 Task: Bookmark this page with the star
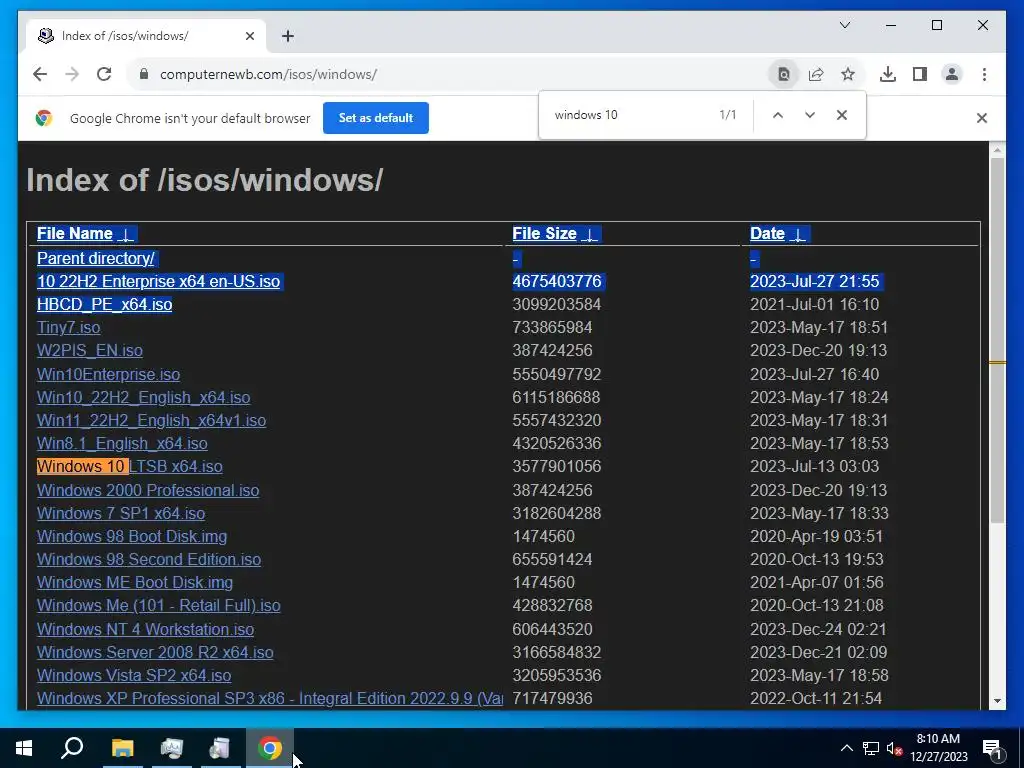[x=848, y=74]
